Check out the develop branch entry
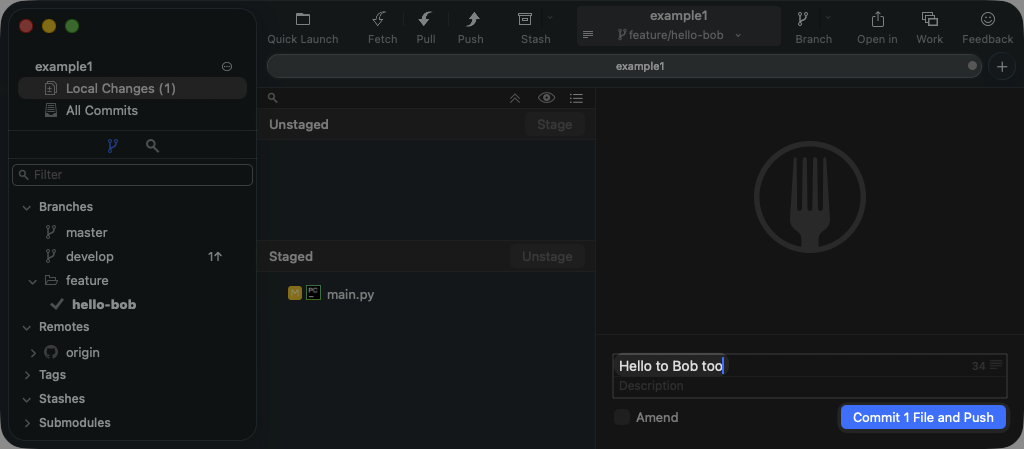 click(90, 257)
